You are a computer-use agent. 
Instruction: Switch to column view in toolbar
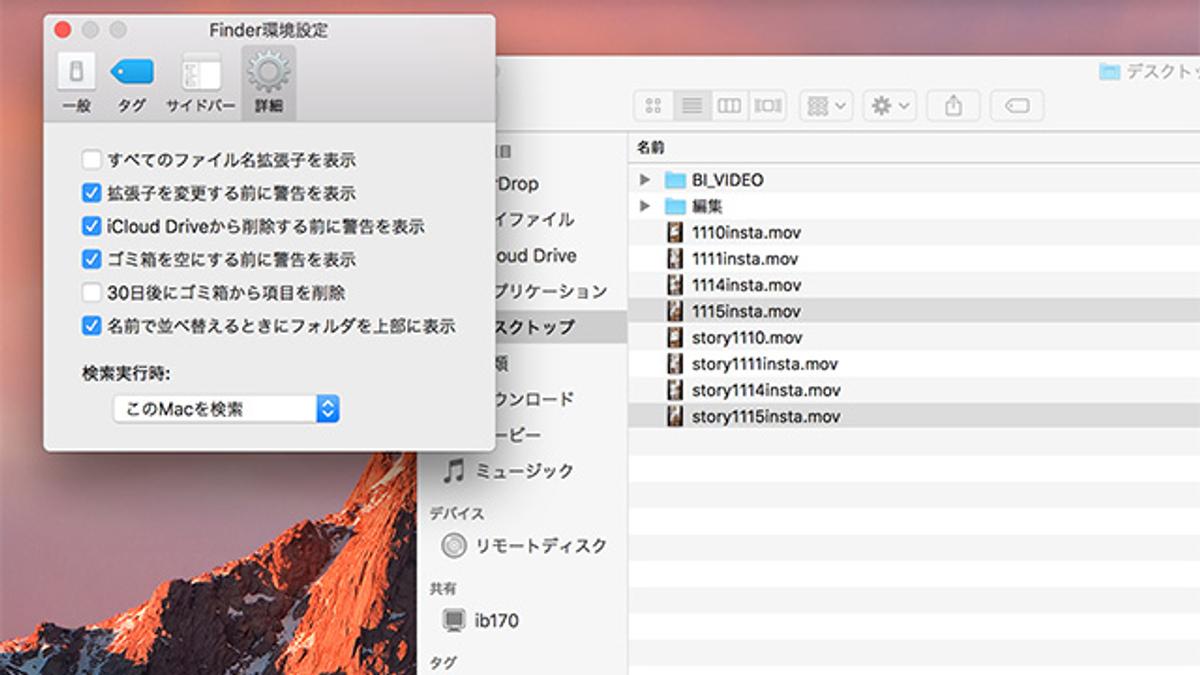pyautogui.click(x=729, y=106)
